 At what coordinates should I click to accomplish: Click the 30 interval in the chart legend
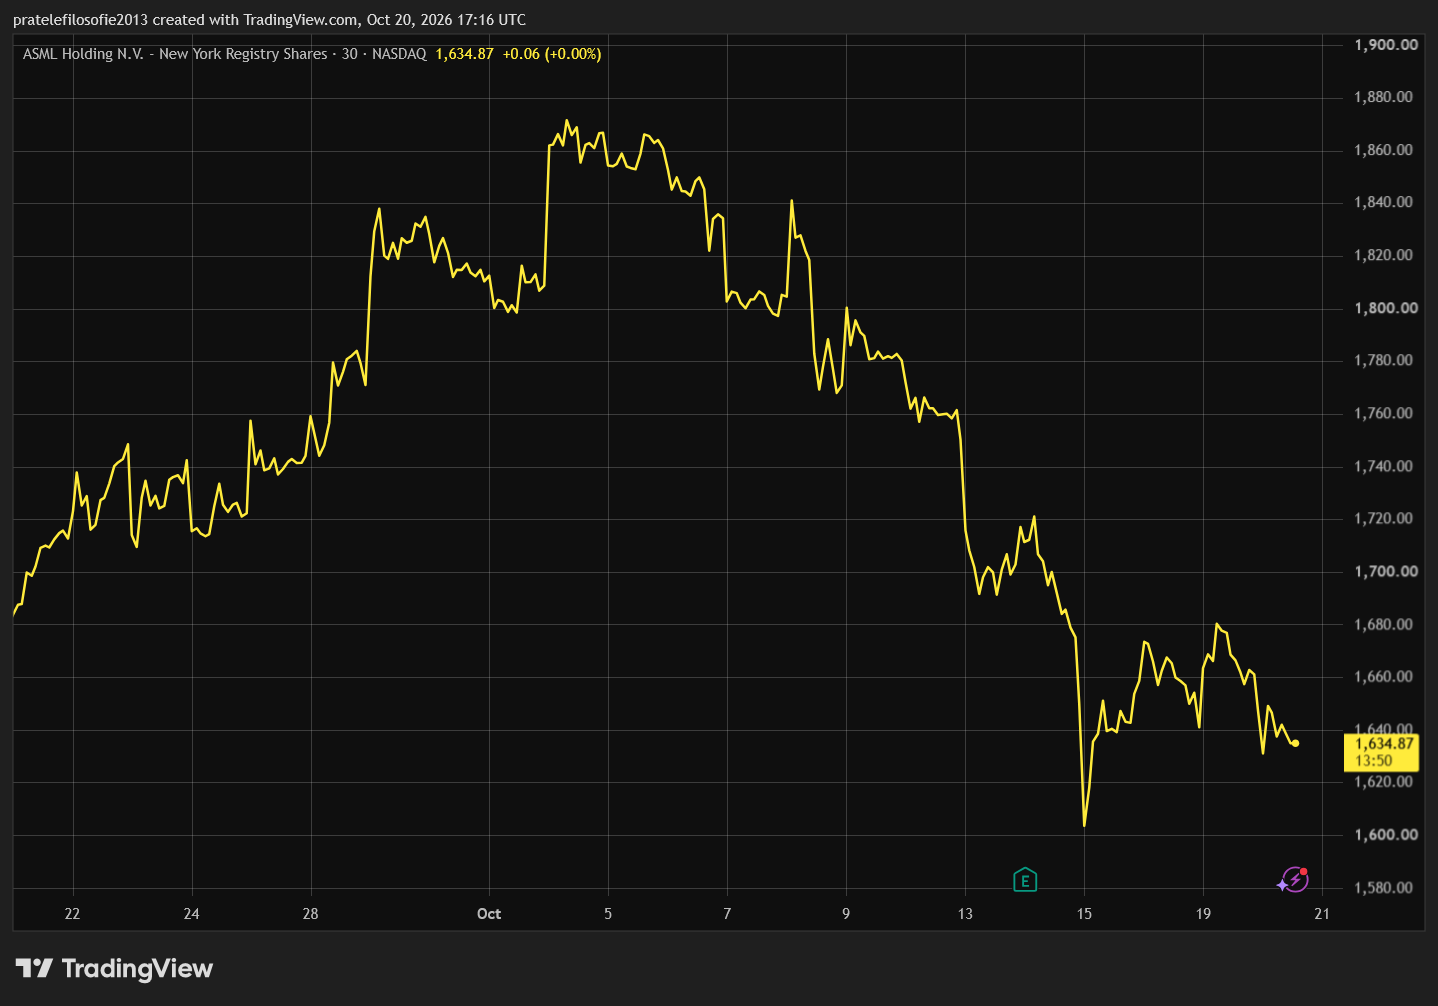(350, 54)
